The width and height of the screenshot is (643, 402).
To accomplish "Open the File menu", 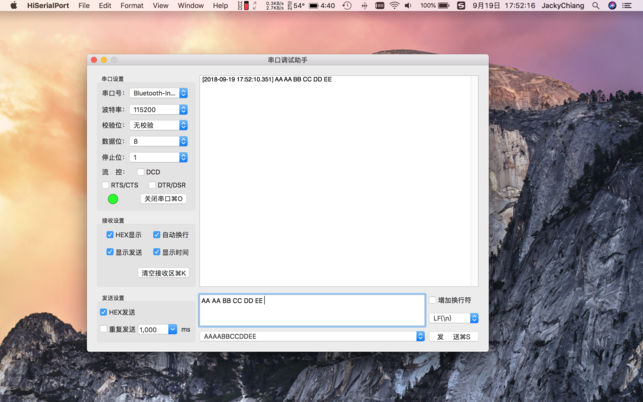I will 84,6.
